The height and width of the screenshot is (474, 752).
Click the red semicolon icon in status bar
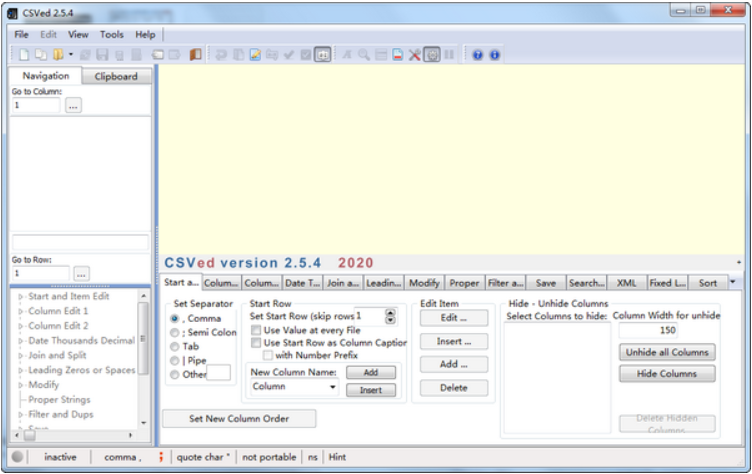(x=160, y=457)
